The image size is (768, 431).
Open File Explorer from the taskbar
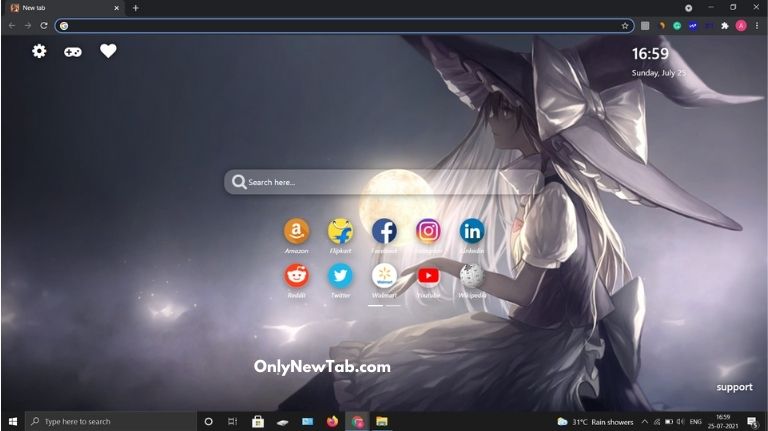(x=382, y=421)
